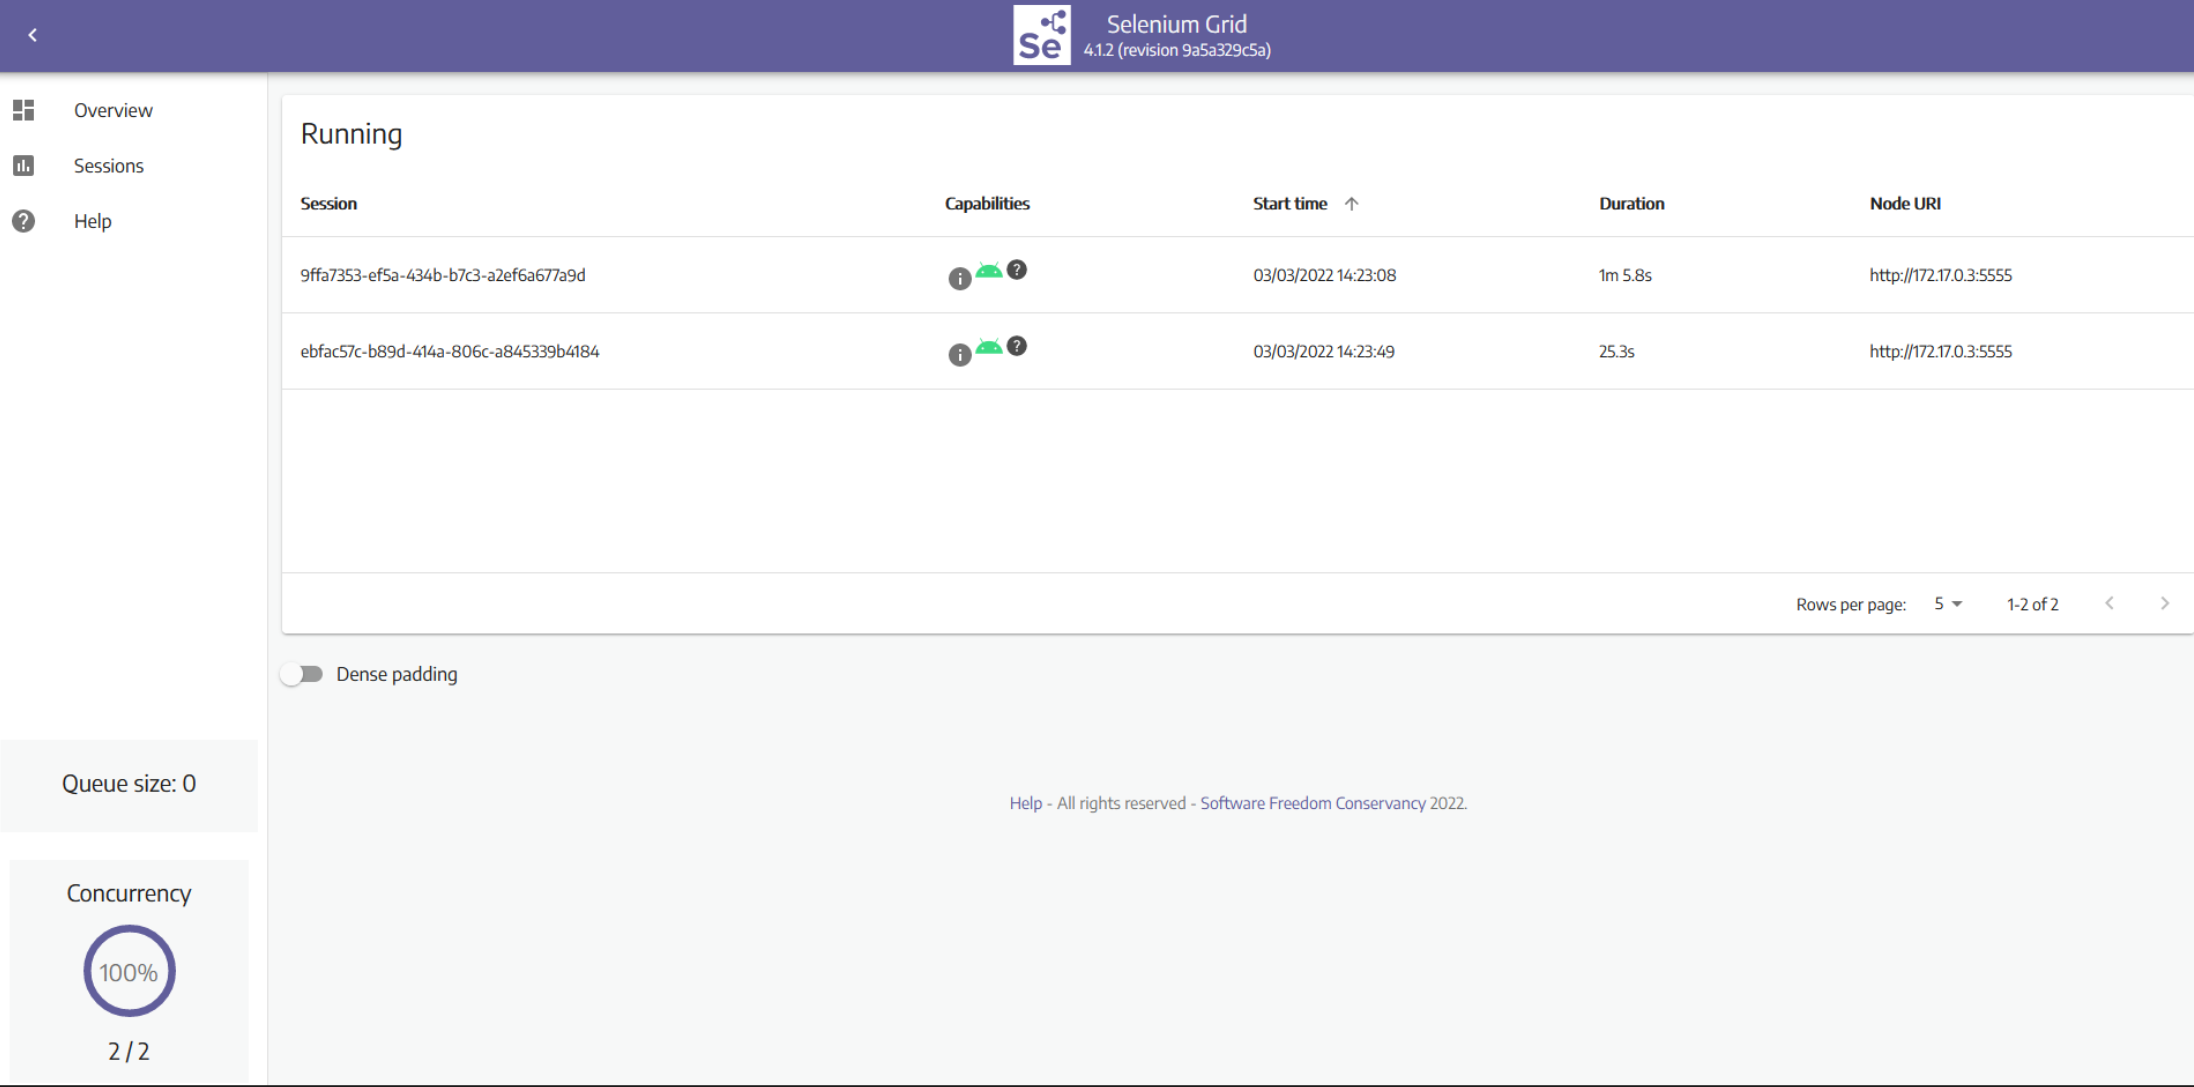The height and width of the screenshot is (1087, 2194).
Task: Click the unknown browser icon for session ebfac57c
Action: pyautogui.click(x=1017, y=346)
